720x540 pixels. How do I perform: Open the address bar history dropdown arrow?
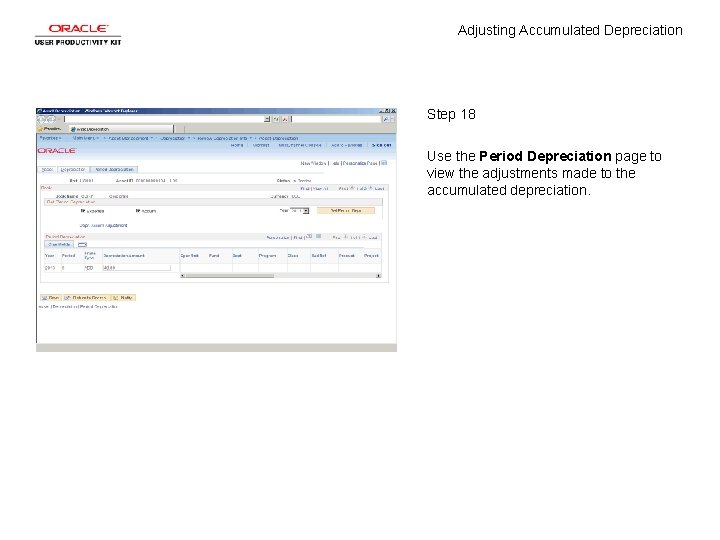267,119
